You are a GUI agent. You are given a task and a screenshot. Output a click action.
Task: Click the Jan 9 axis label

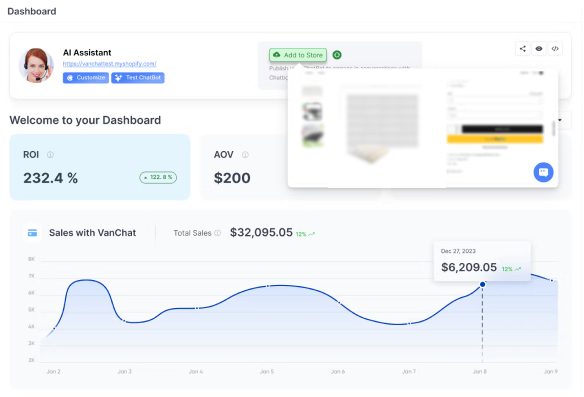(550, 371)
